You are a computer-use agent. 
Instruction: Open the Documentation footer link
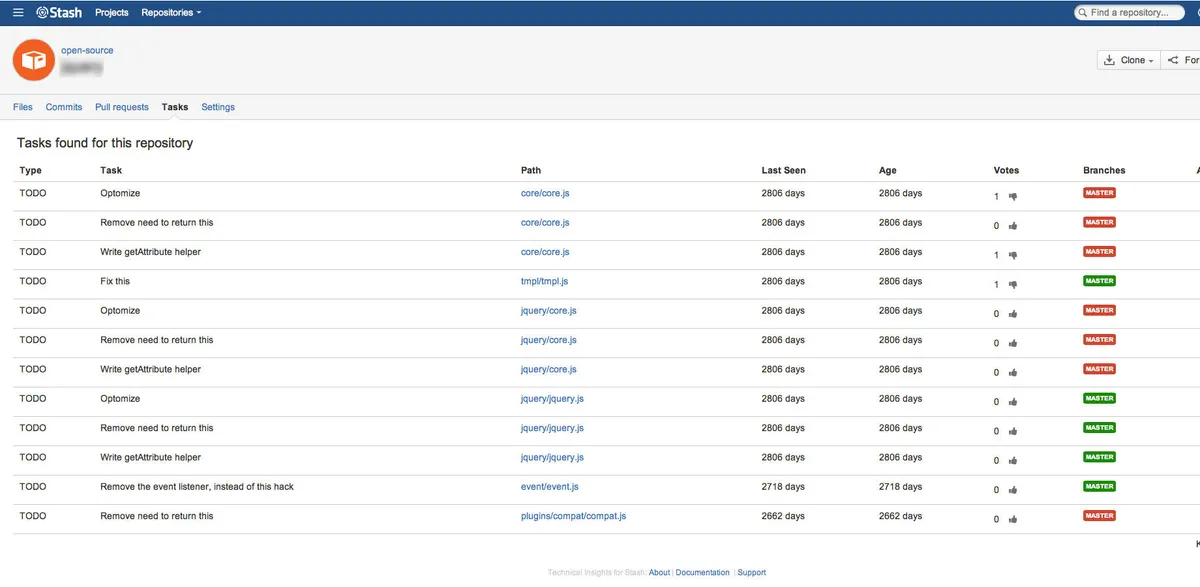(703, 573)
